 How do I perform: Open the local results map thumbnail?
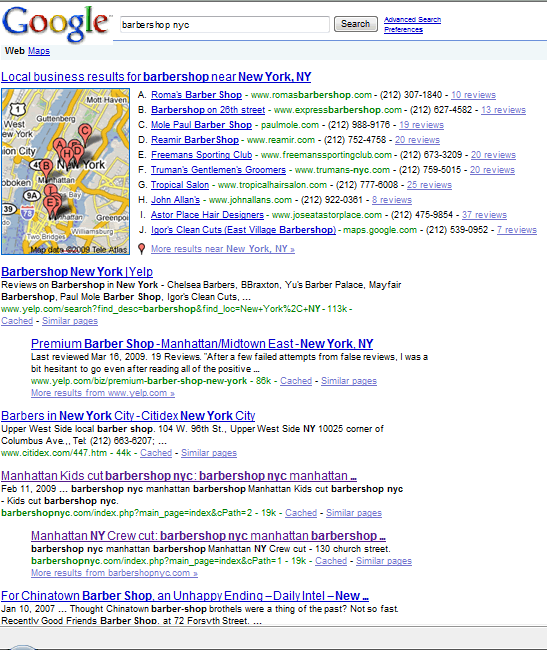(x=65, y=172)
